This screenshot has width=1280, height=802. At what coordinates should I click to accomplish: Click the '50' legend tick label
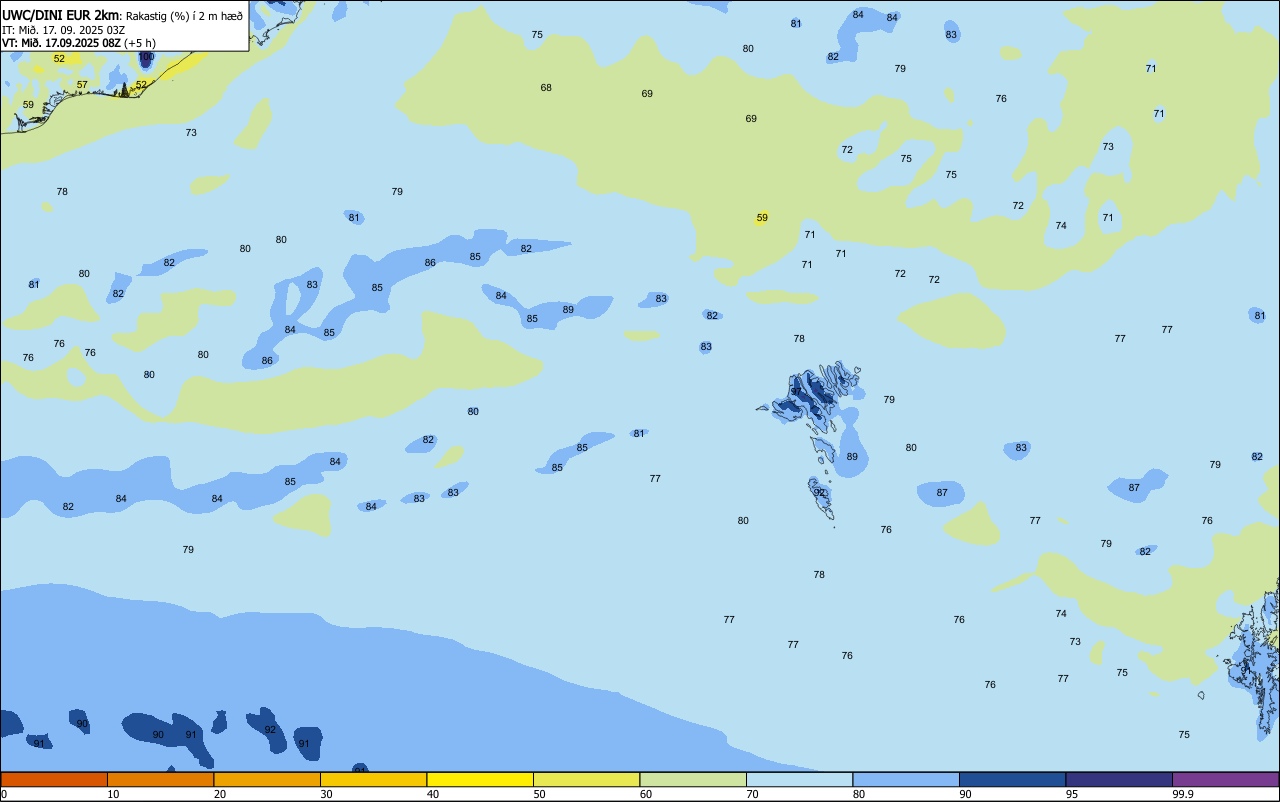pos(539,794)
